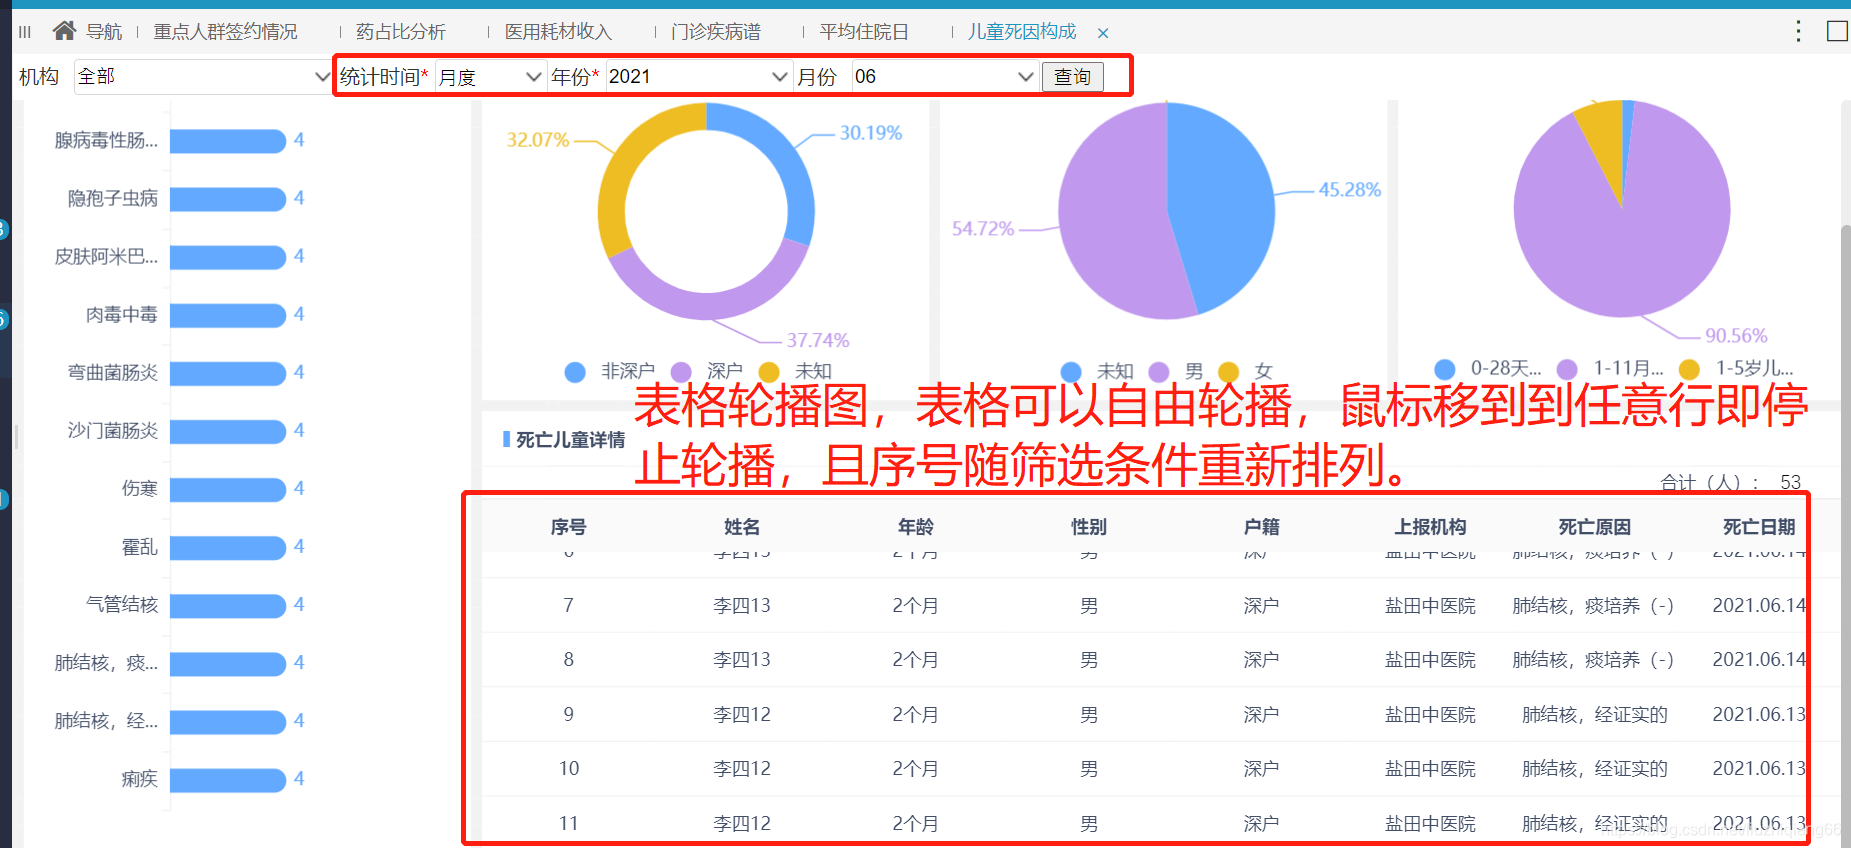This screenshot has height=848, width=1851.
Task: Click the 皮肤阿米巴 bar
Action: click(228, 257)
